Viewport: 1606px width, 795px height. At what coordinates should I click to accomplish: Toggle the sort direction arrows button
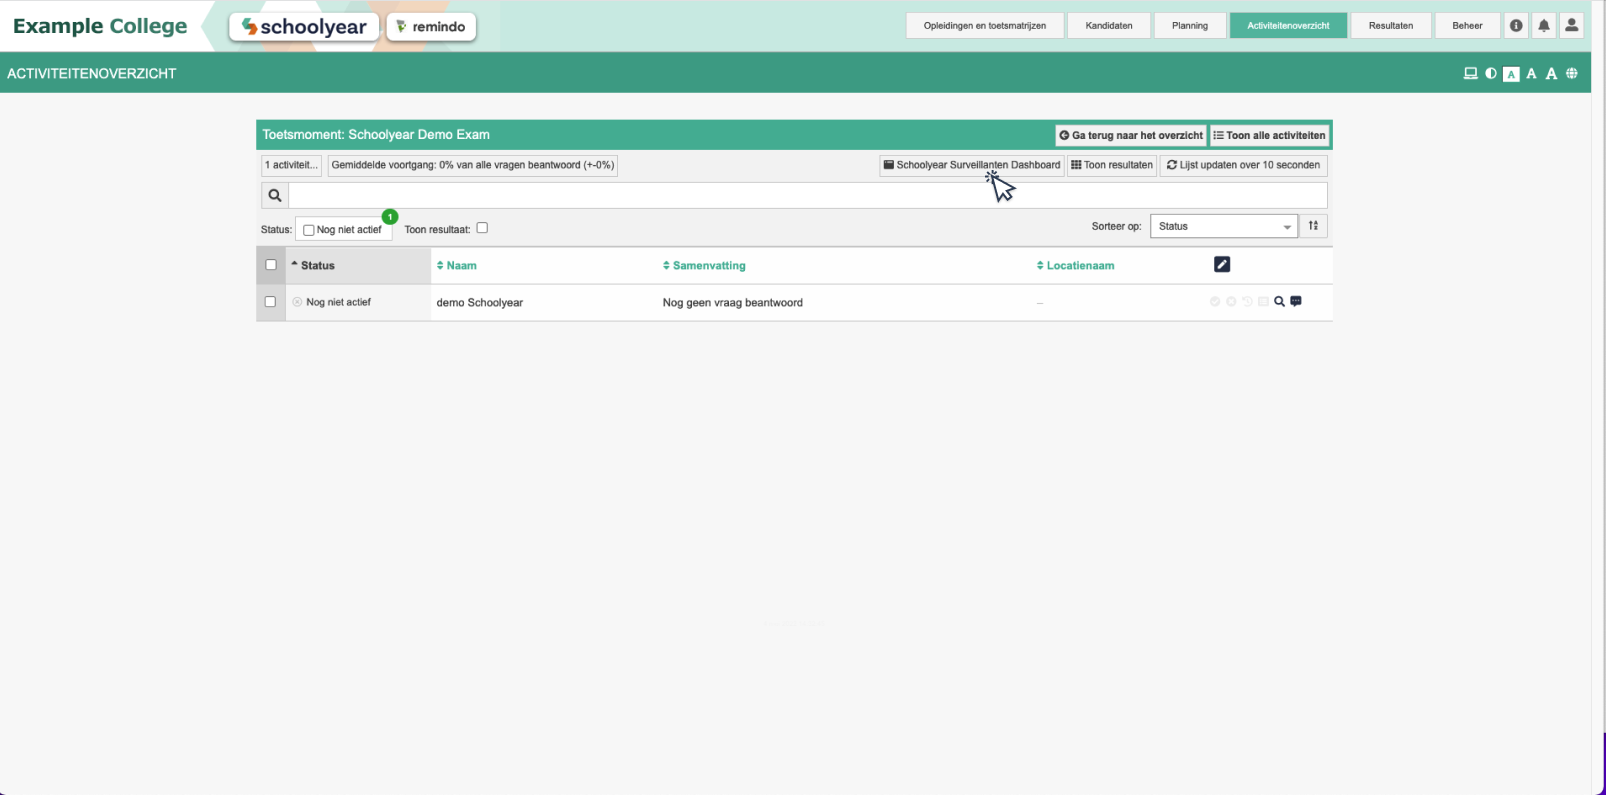click(1313, 226)
